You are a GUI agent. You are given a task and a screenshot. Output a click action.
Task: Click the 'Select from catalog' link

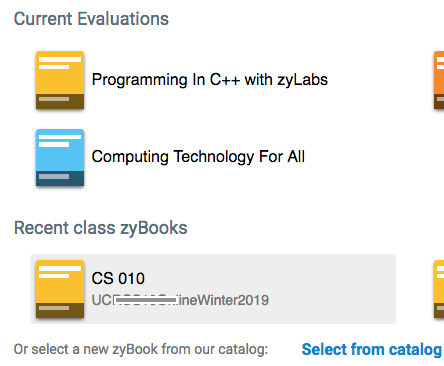tap(372, 349)
